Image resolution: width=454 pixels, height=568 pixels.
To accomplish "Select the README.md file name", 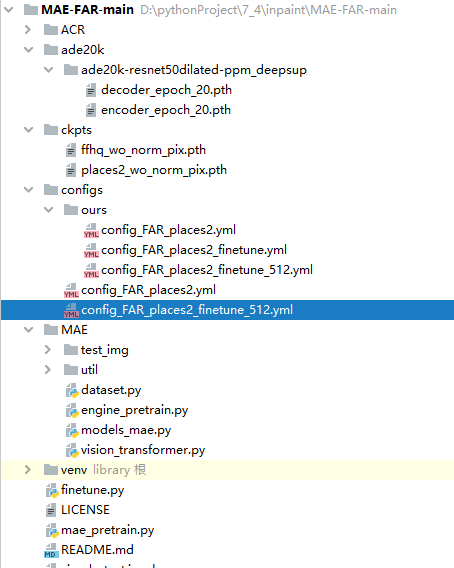I will click(x=97, y=550).
